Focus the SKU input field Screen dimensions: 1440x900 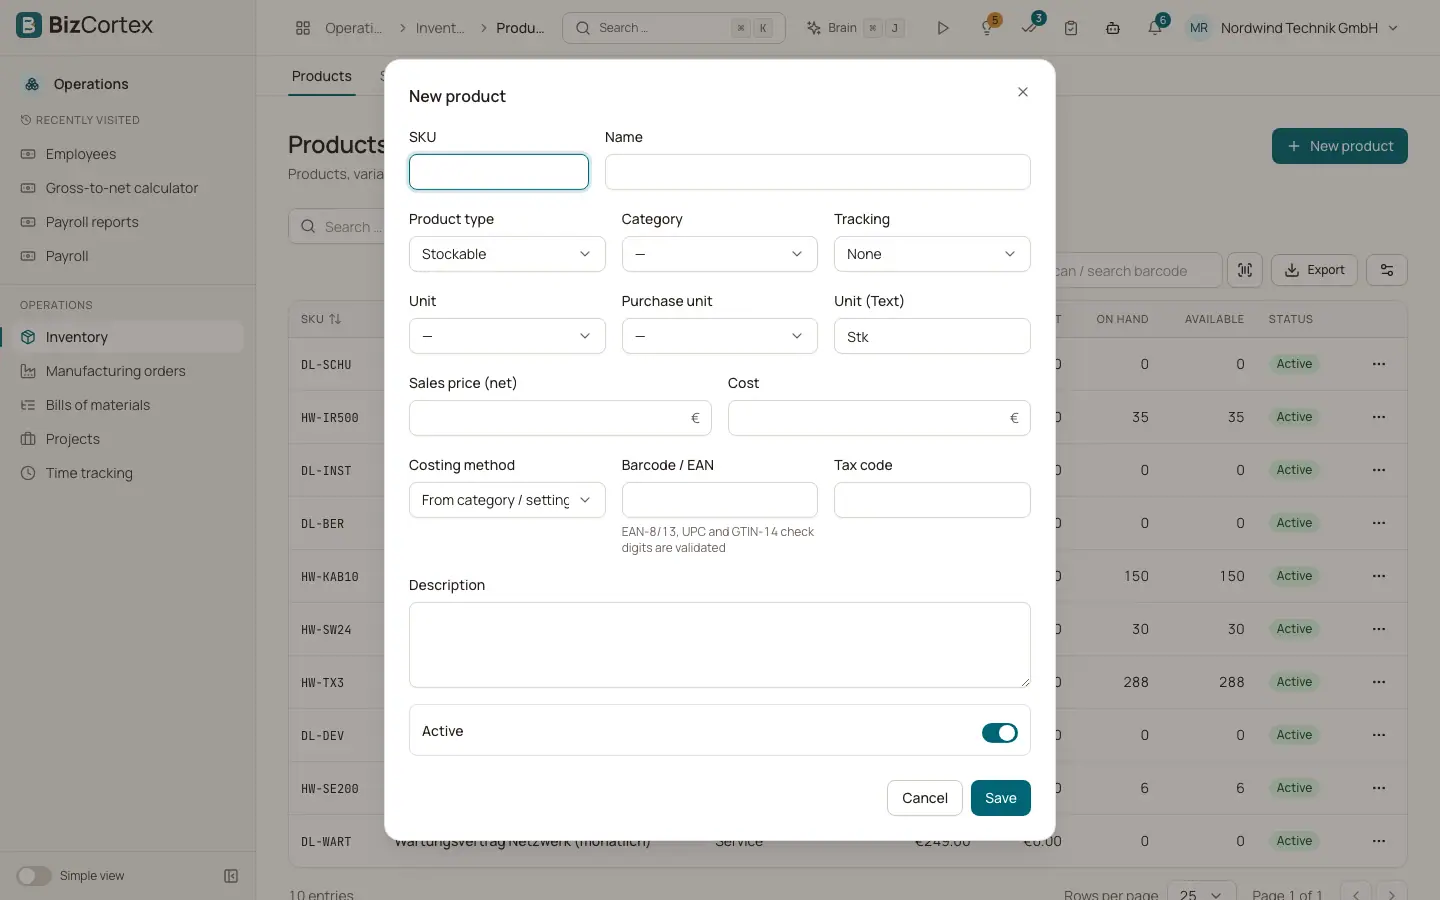coord(499,172)
